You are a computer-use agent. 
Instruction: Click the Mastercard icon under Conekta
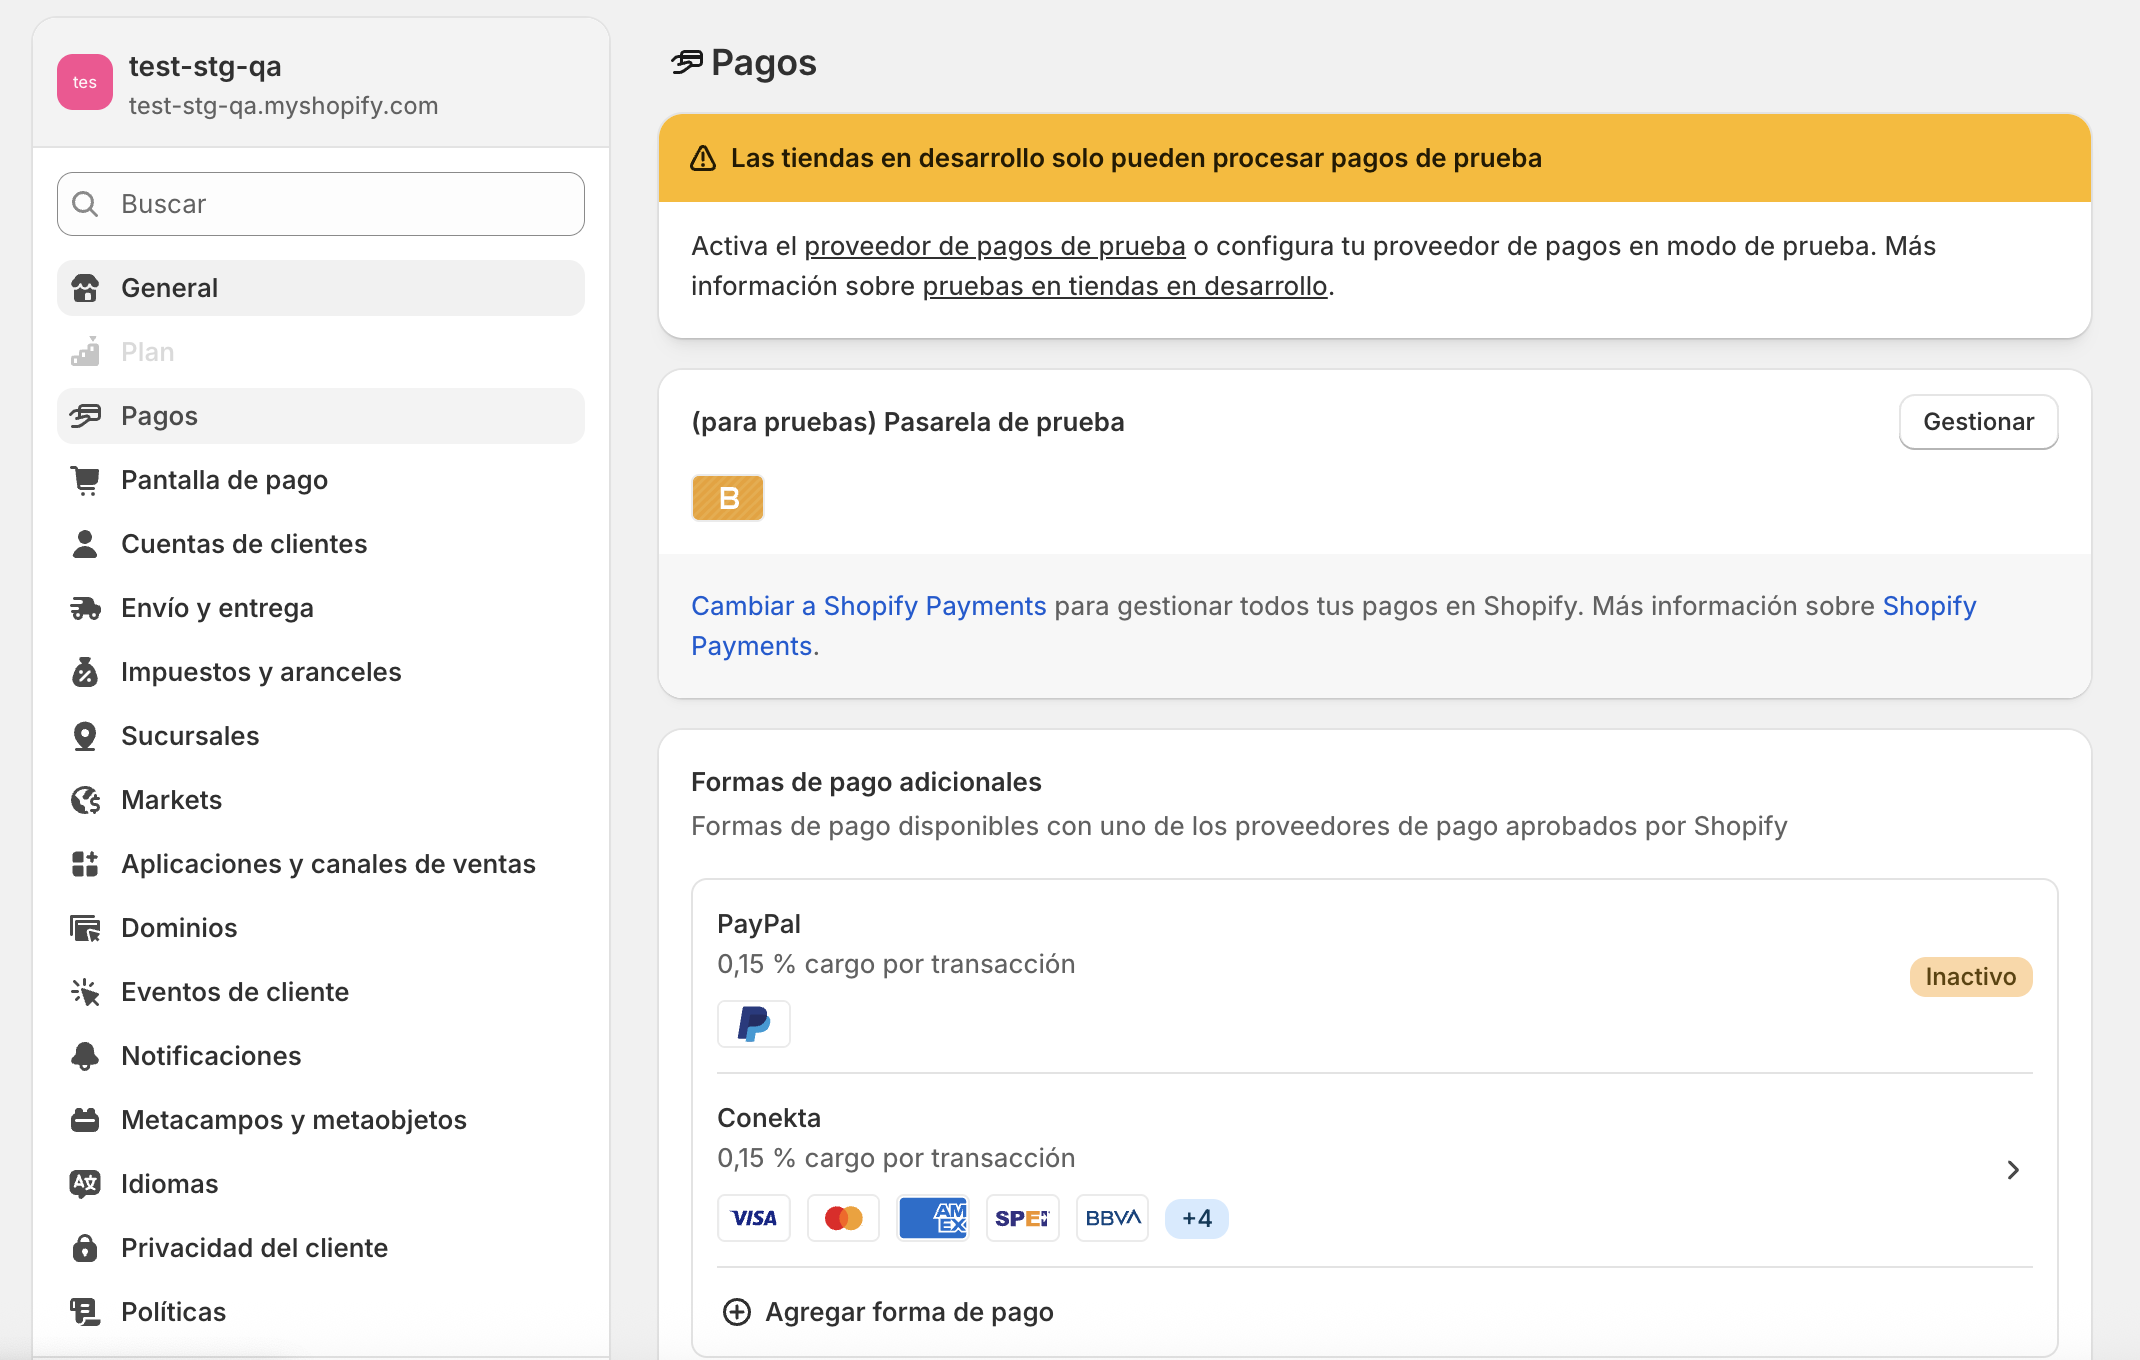click(843, 1218)
